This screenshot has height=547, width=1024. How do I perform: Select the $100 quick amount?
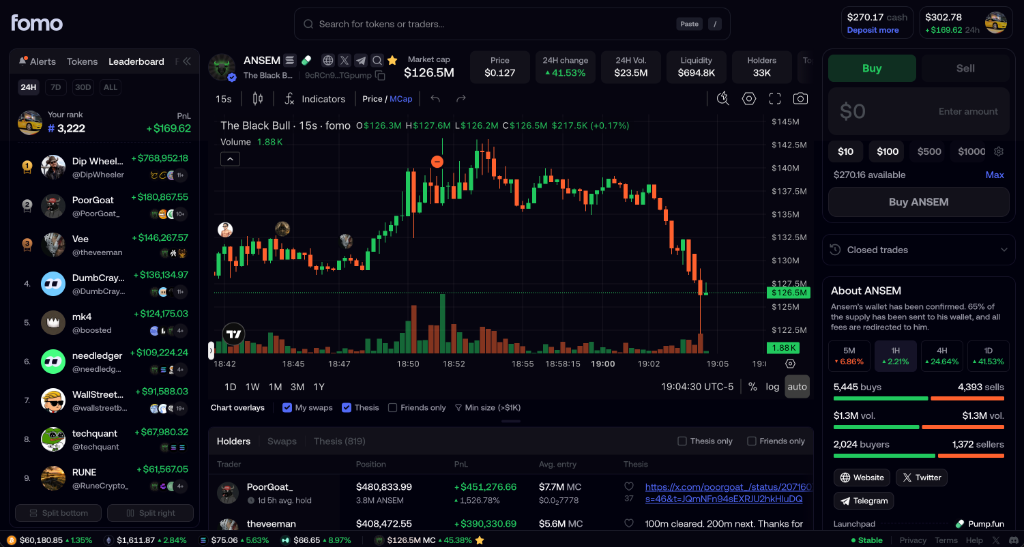click(887, 151)
